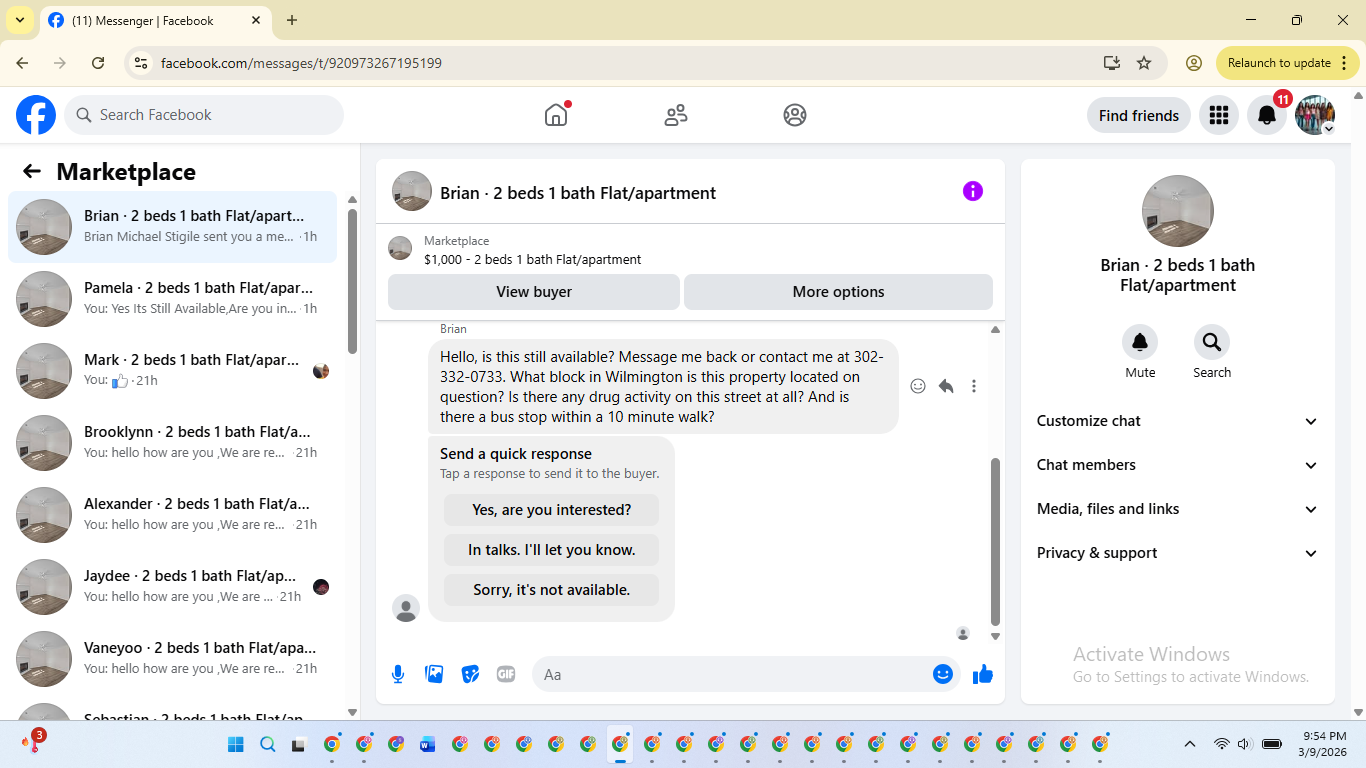Send quick response In talks. I'll let you know.

[552, 550]
